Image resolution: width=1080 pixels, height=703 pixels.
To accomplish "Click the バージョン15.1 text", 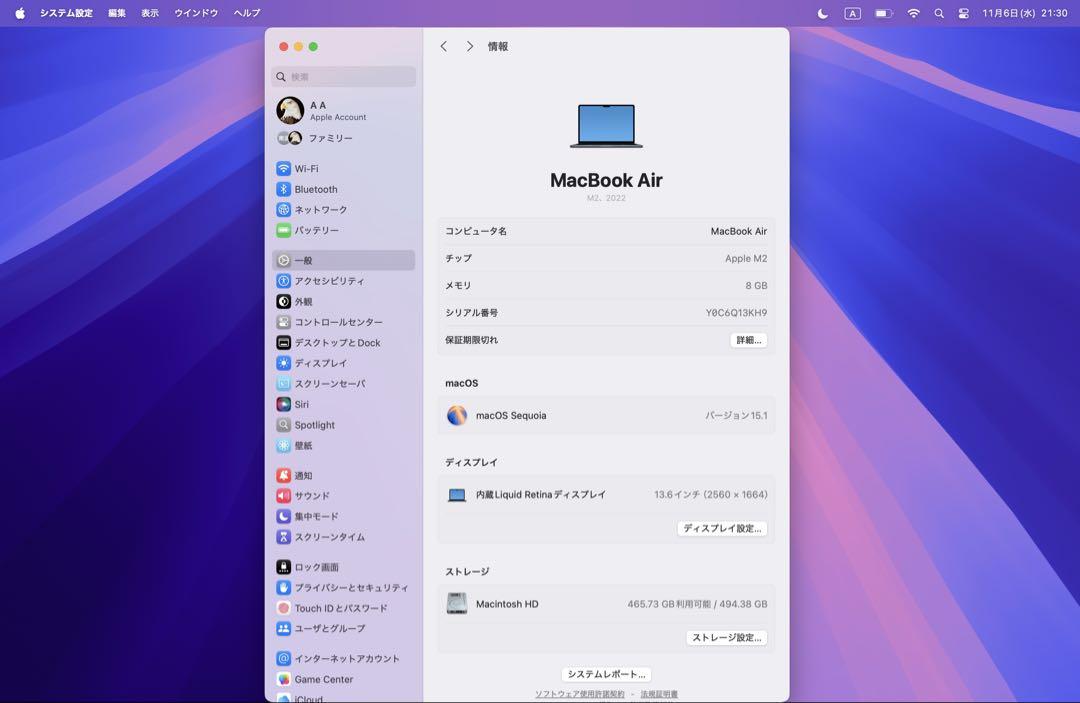I will pos(736,416).
